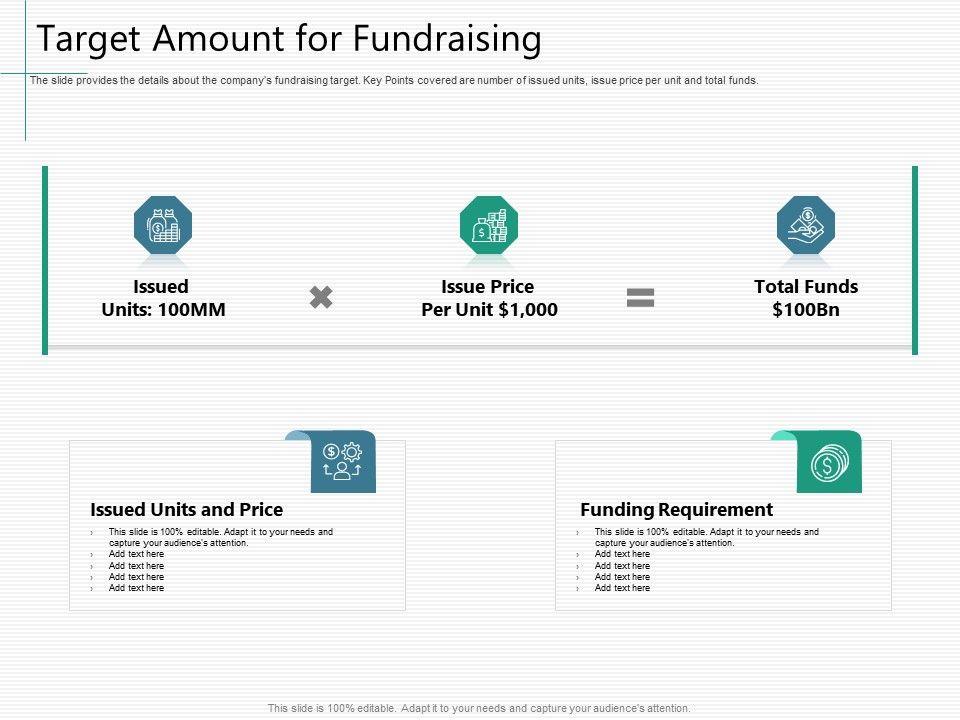Click the equals sign symbol
This screenshot has height=720, width=960.
click(x=640, y=297)
